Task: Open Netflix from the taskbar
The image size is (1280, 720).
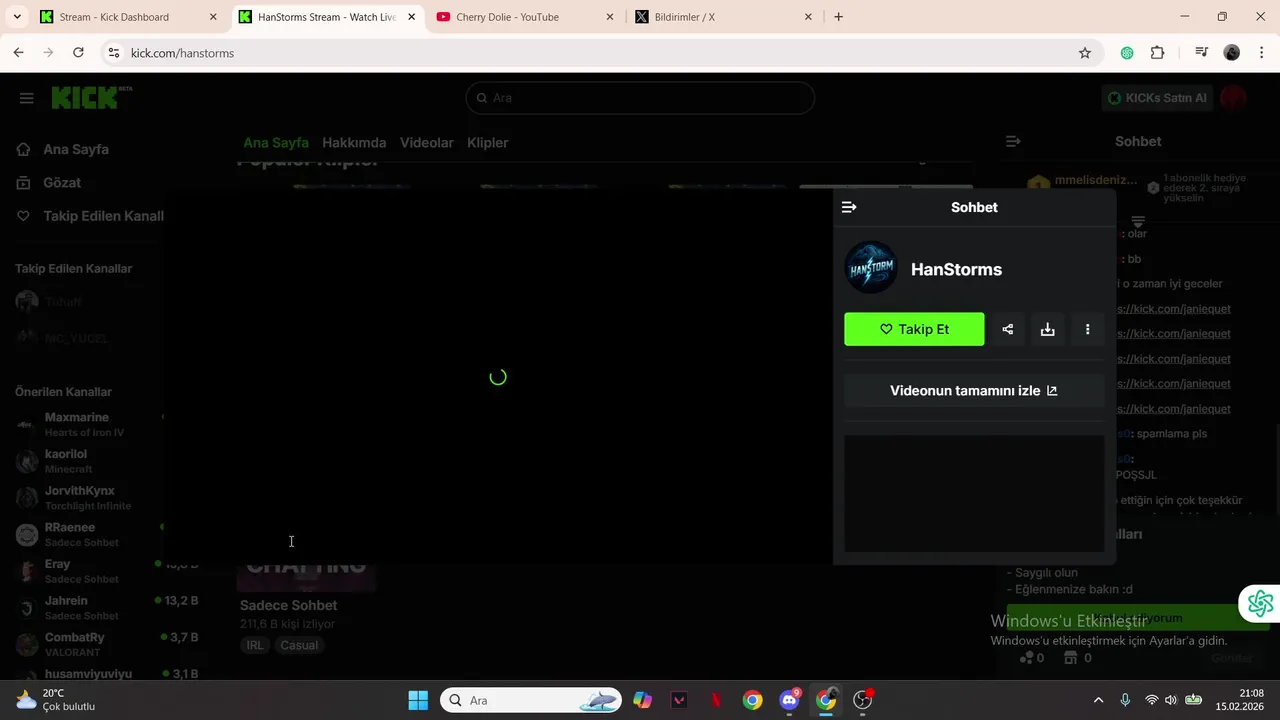Action: click(x=716, y=700)
